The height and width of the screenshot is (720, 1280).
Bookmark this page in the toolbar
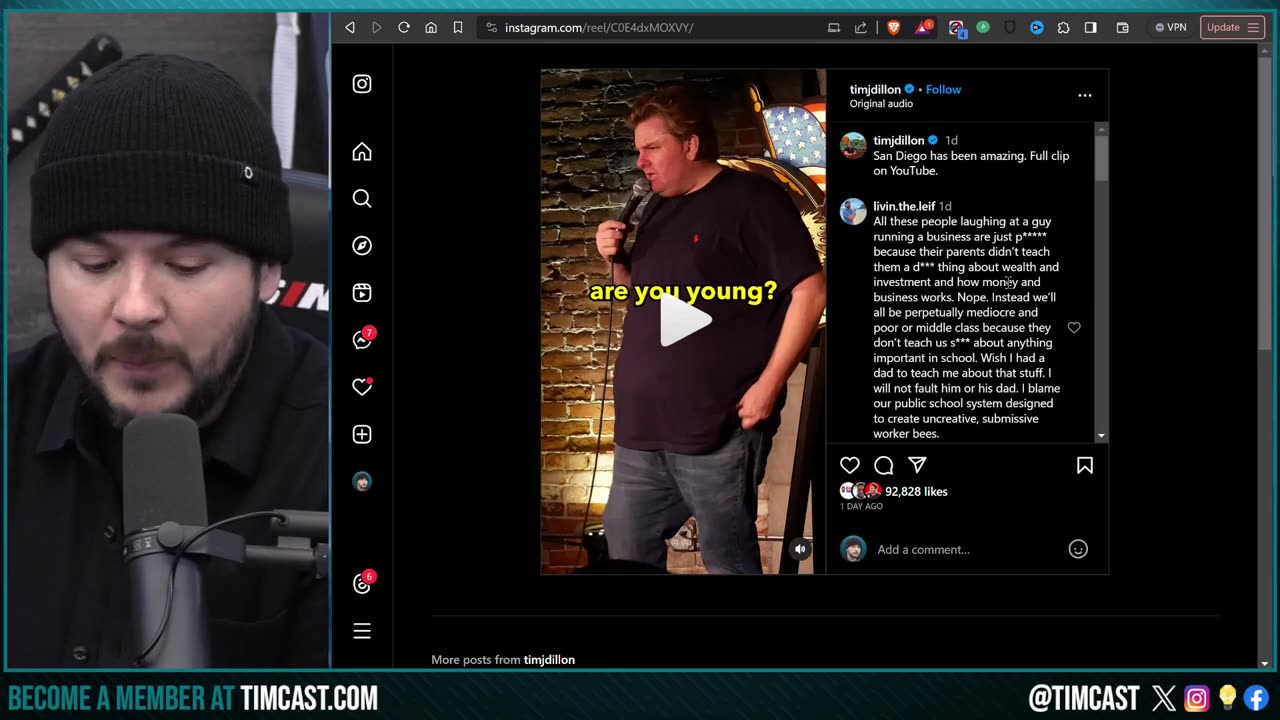click(x=458, y=28)
